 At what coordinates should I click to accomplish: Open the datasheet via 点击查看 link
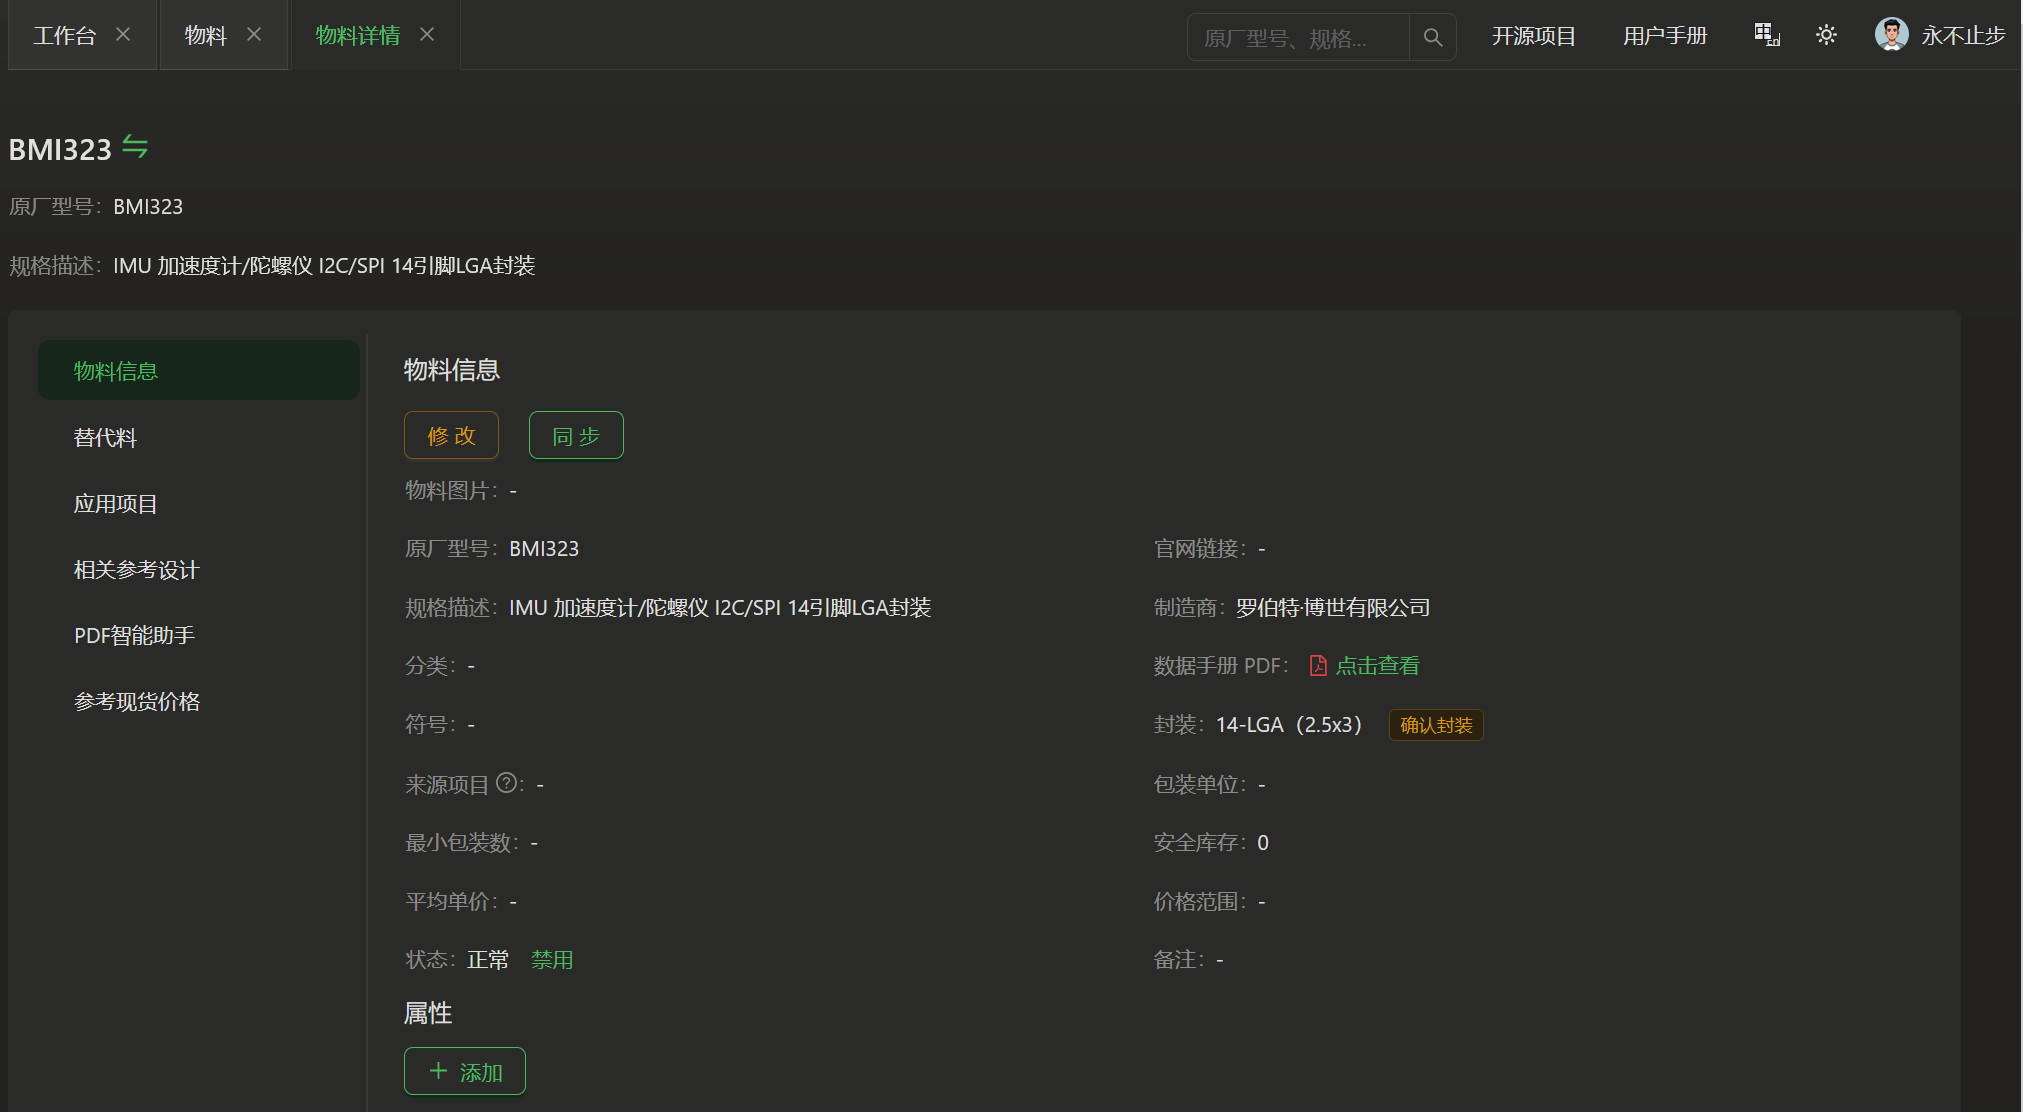click(x=1378, y=665)
